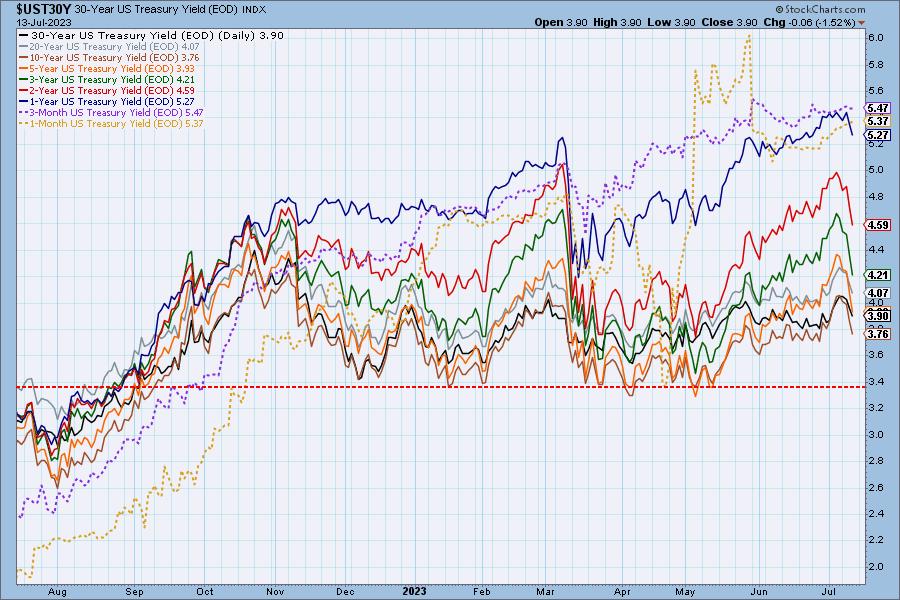Click the $UST30Y ticker symbol title

click(44, 10)
